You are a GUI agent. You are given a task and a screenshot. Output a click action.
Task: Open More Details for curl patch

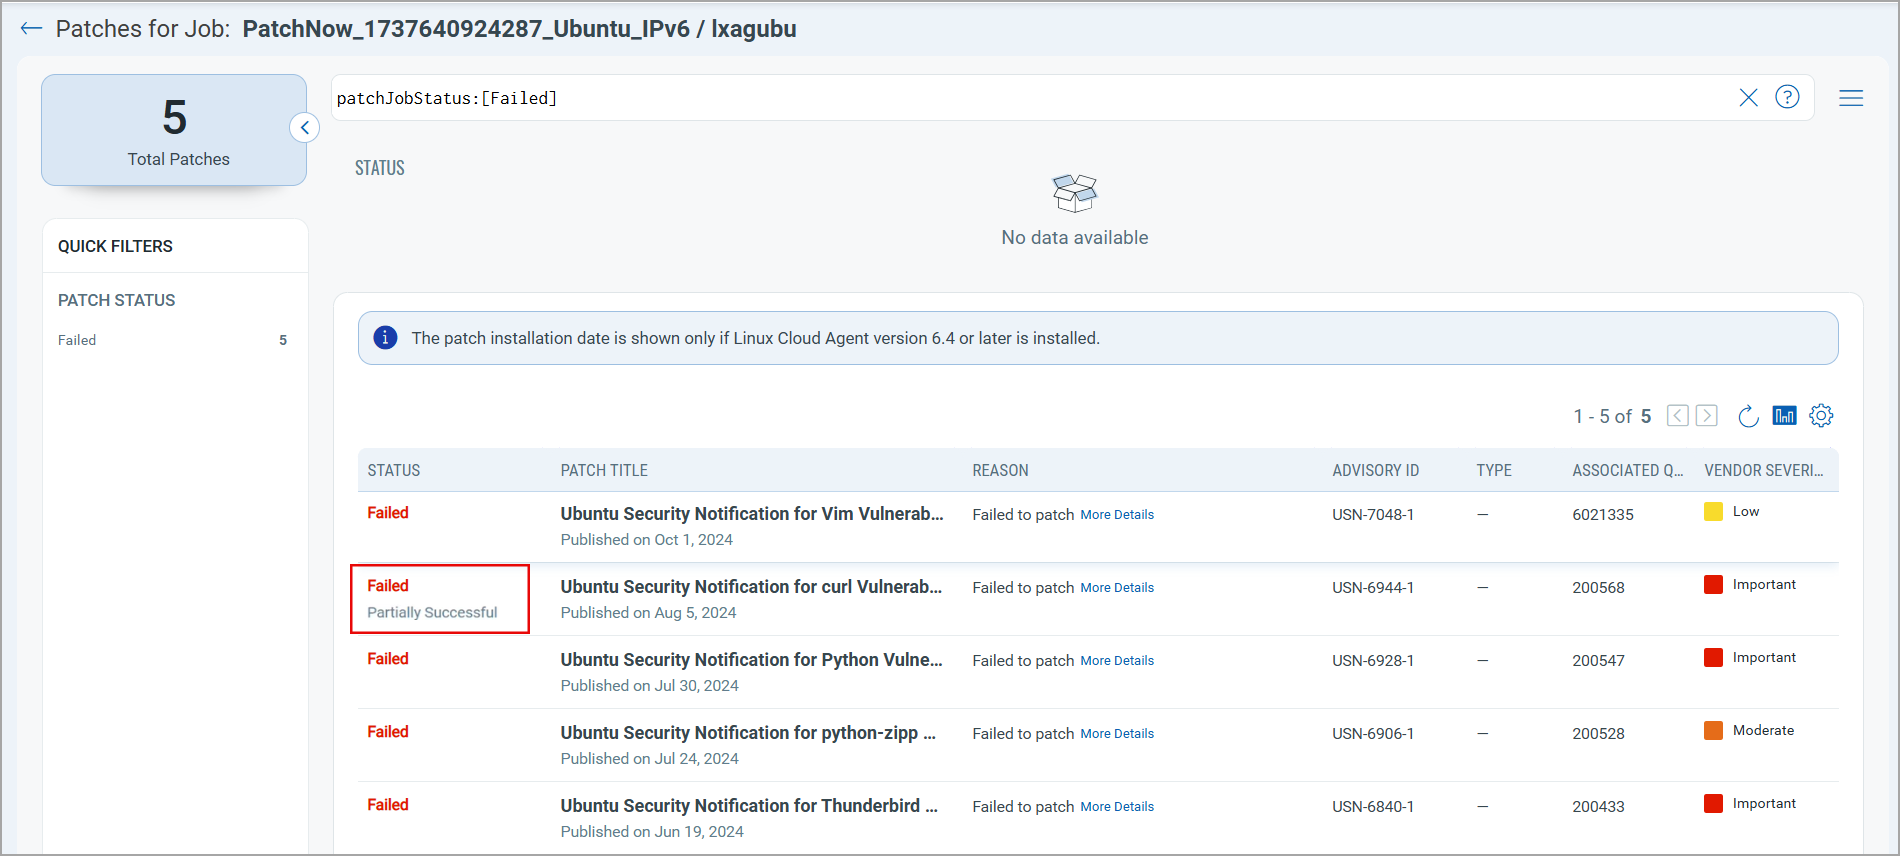pyautogui.click(x=1116, y=588)
